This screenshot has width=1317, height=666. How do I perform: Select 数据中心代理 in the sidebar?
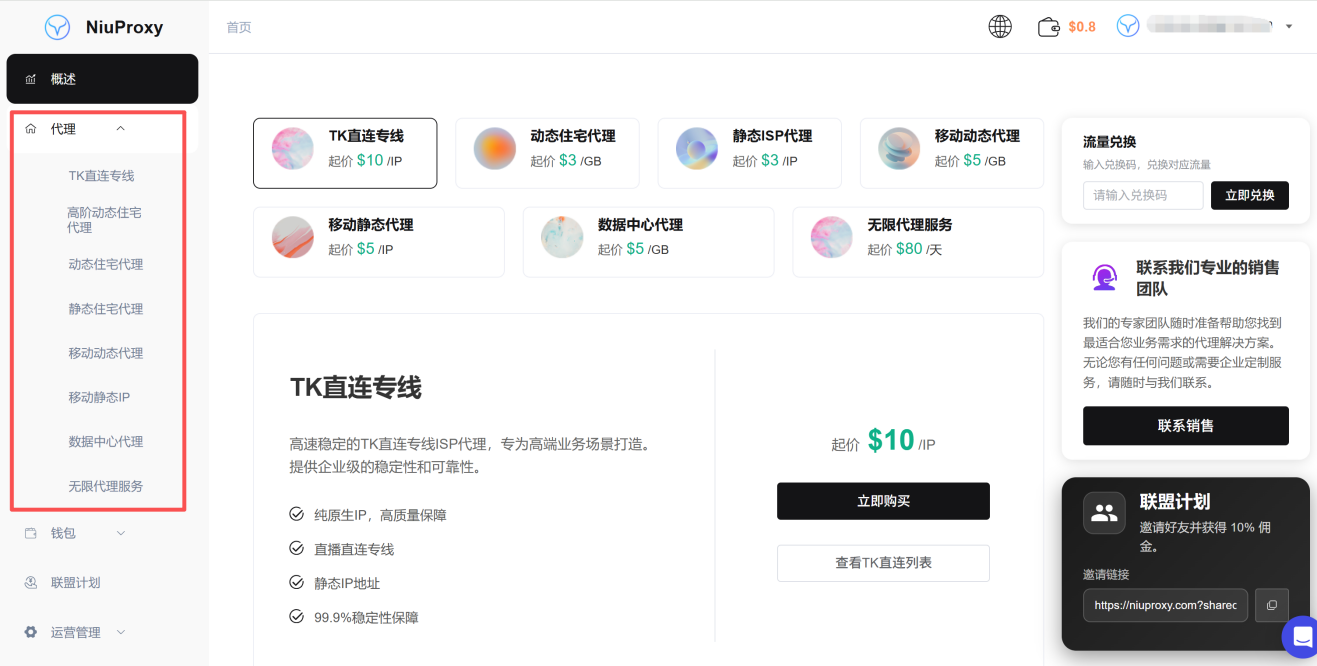click(106, 441)
